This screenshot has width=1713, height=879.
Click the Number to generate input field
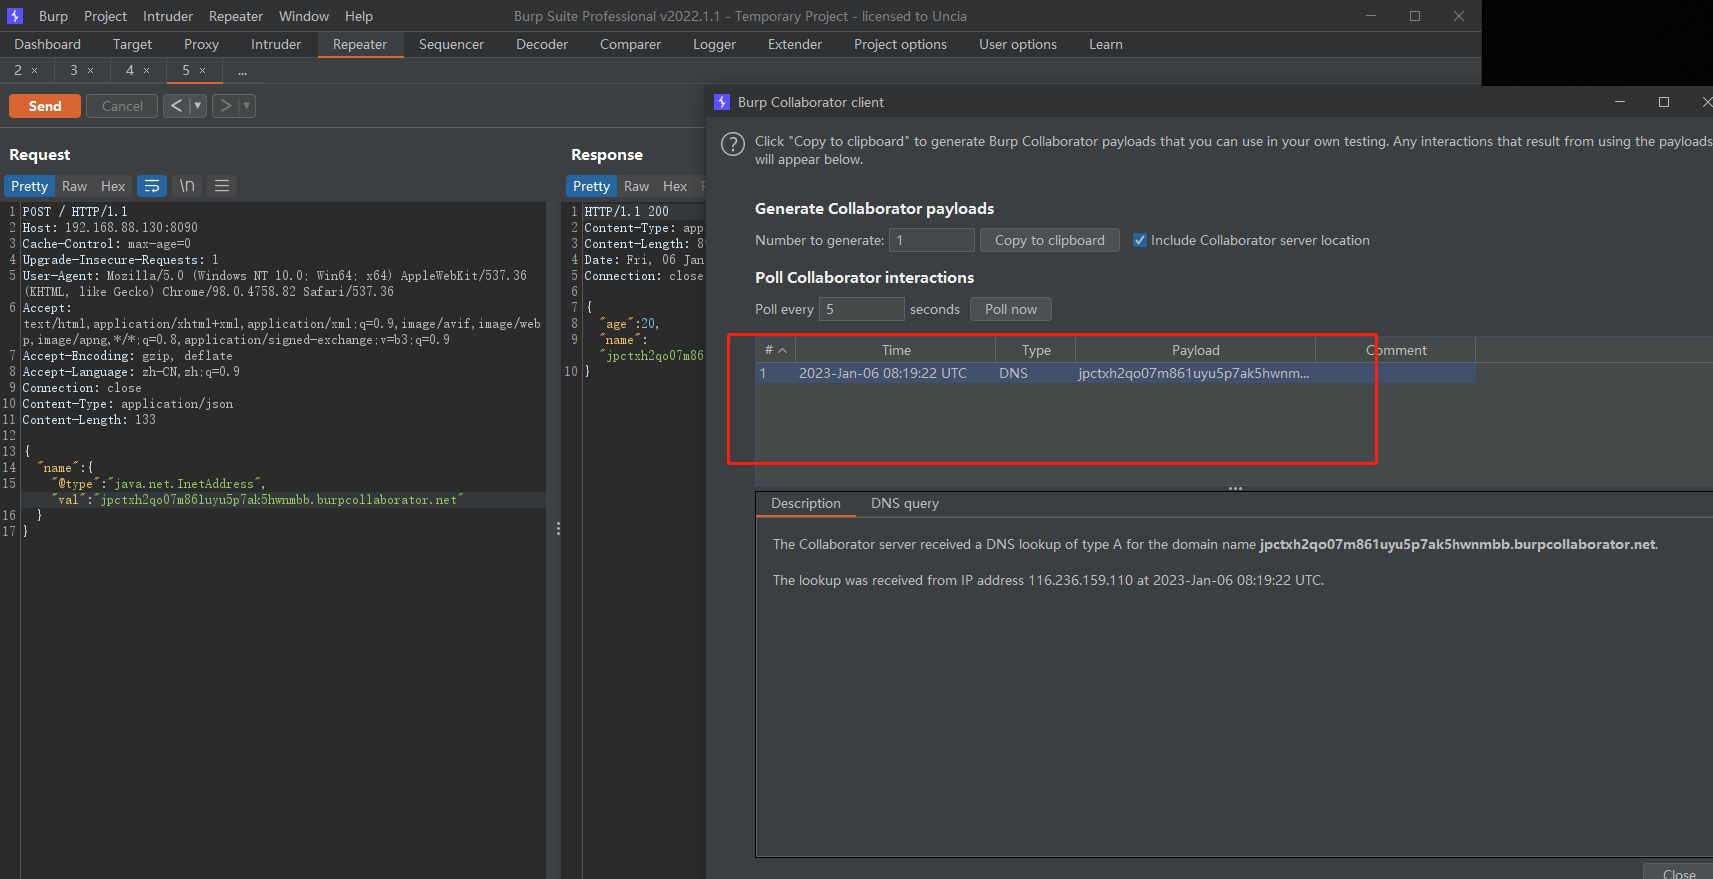coord(931,240)
